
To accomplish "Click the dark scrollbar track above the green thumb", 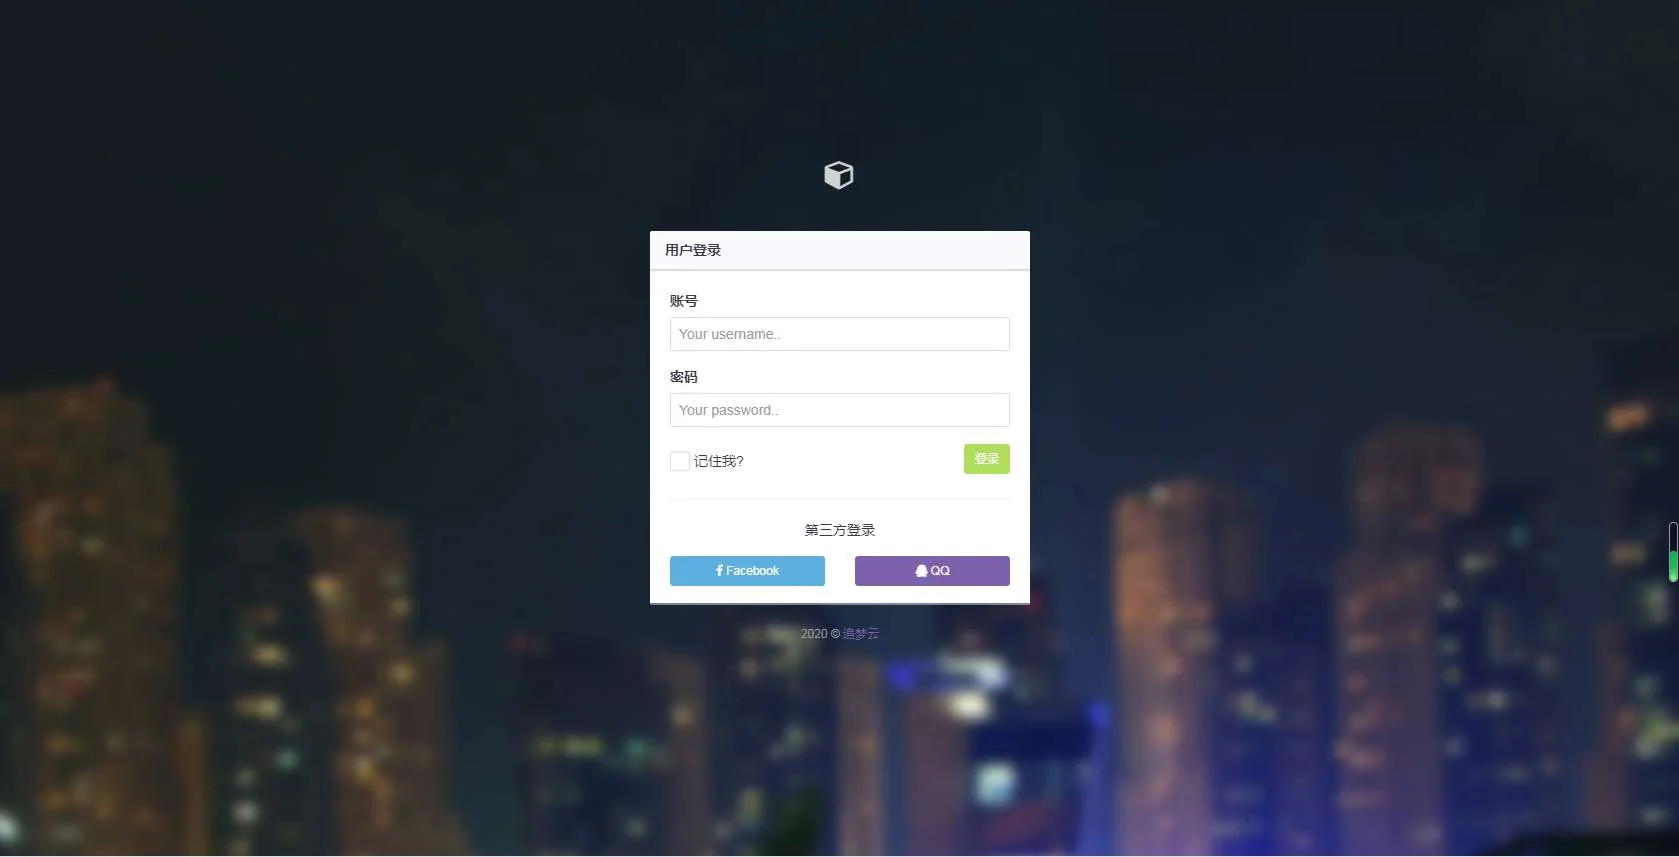I will [1673, 535].
